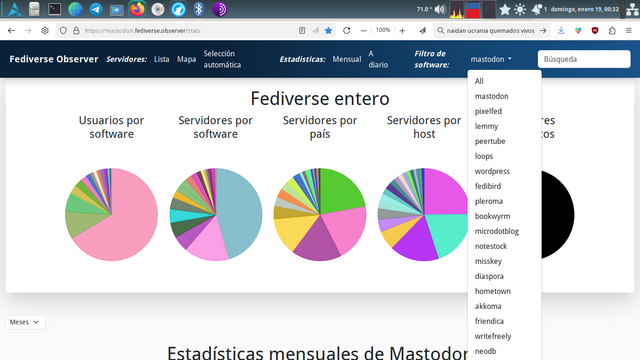640x360 pixels.
Task: Expand the Meses period selector
Action: click(x=25, y=322)
